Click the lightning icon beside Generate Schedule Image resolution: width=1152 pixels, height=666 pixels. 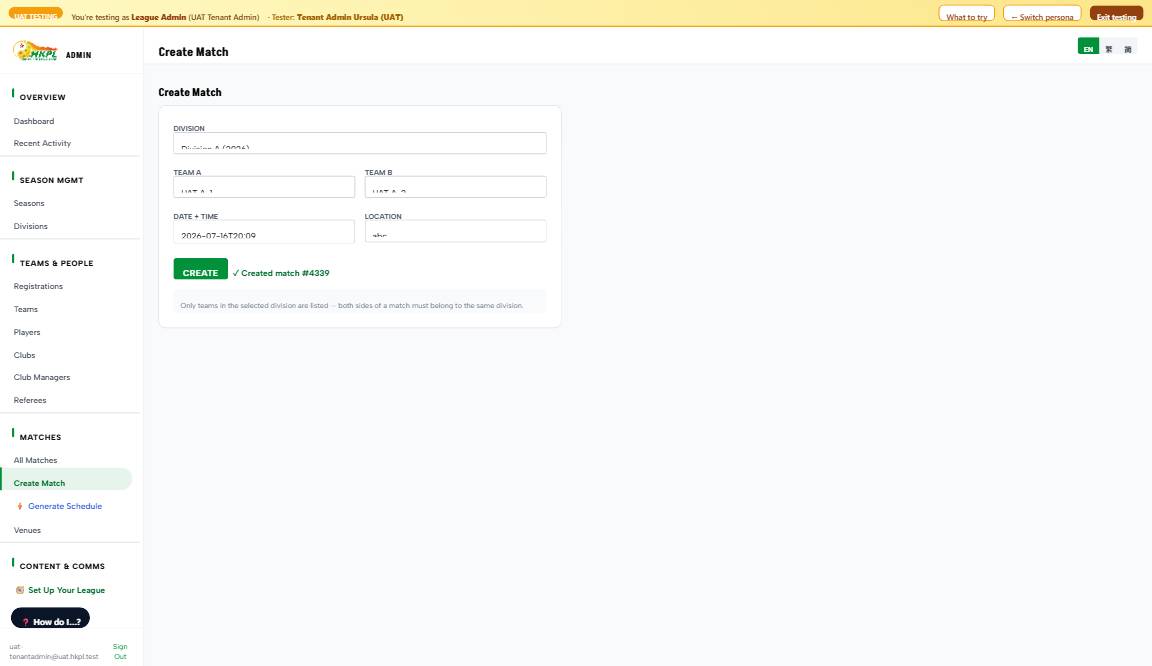(20, 506)
